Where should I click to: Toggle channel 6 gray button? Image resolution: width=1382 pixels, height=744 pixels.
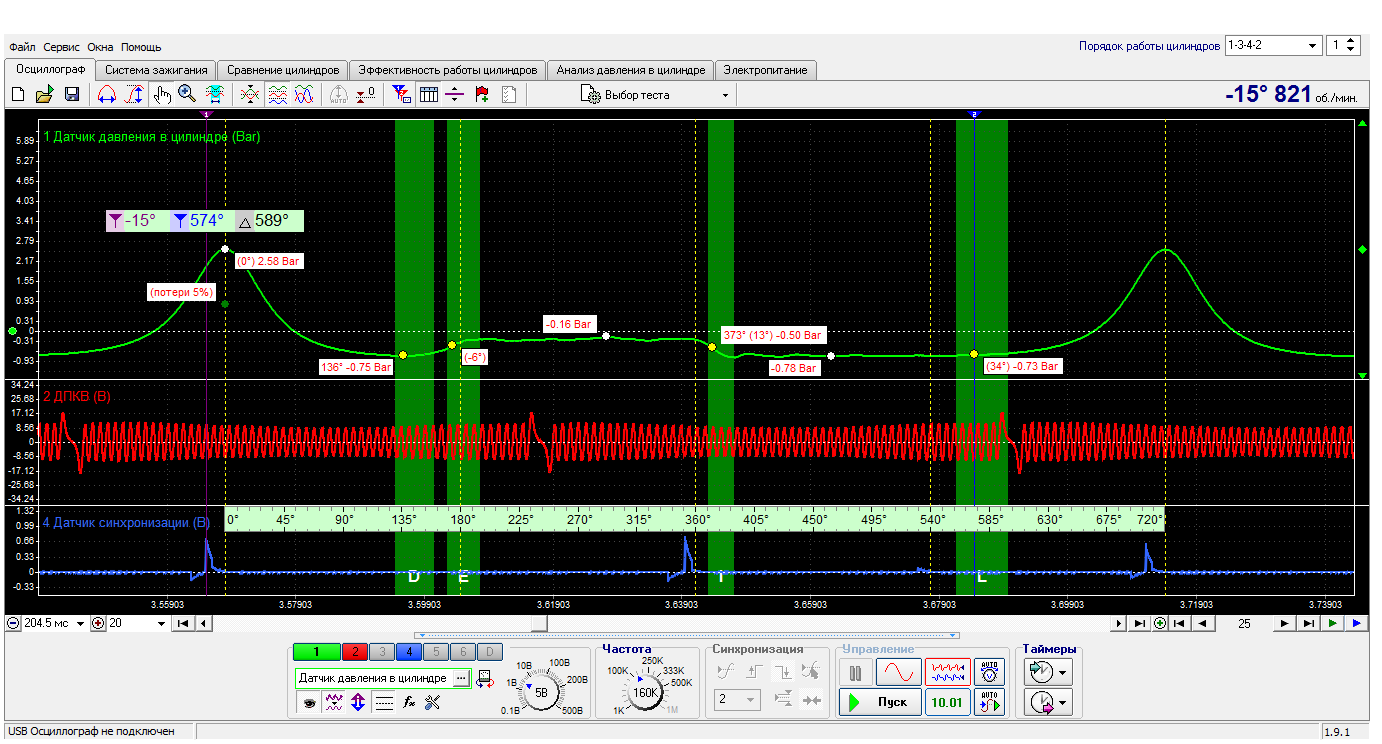coord(462,652)
